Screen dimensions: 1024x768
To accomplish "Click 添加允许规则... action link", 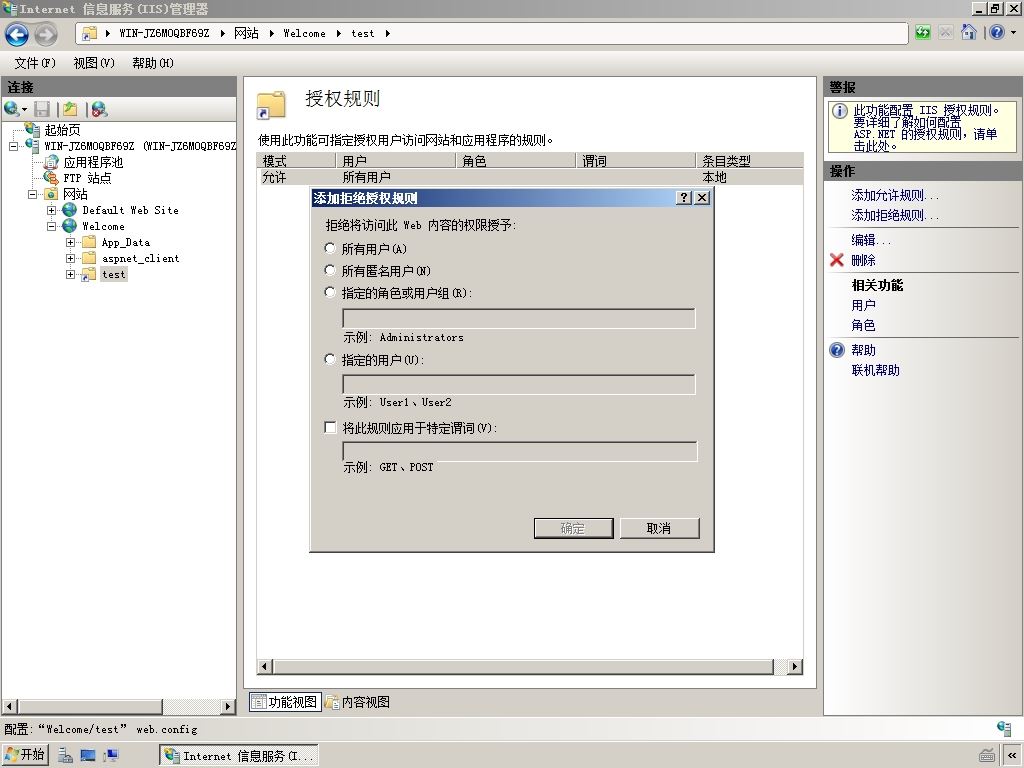I will point(895,195).
